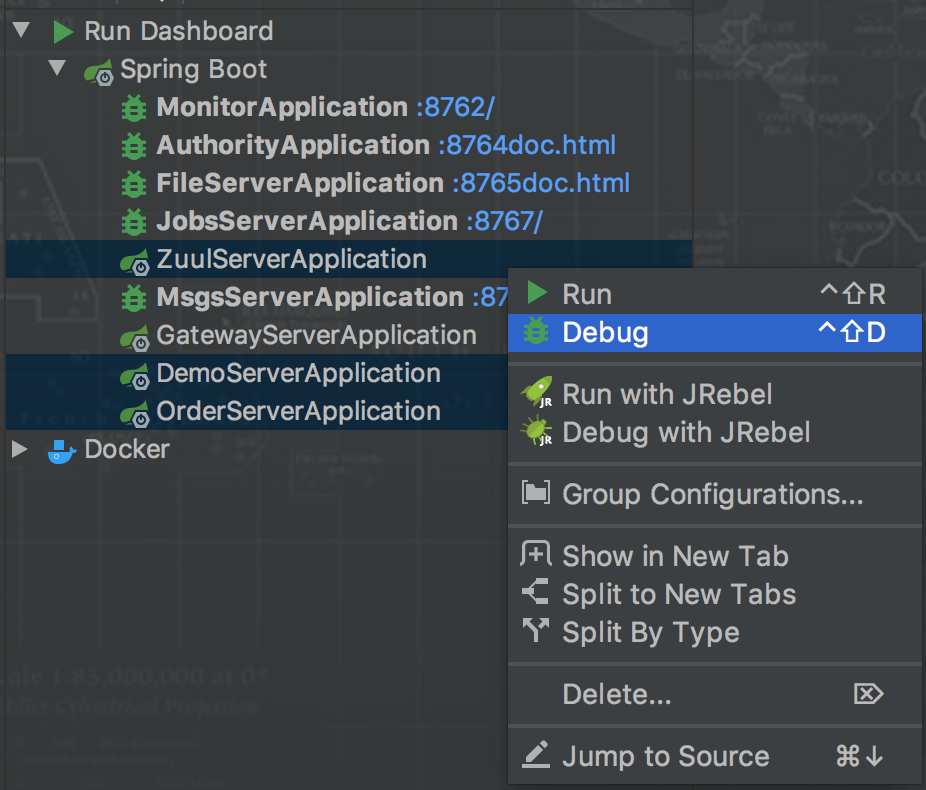
Task: Select MonitorApplication in the tree
Action: (x=282, y=107)
